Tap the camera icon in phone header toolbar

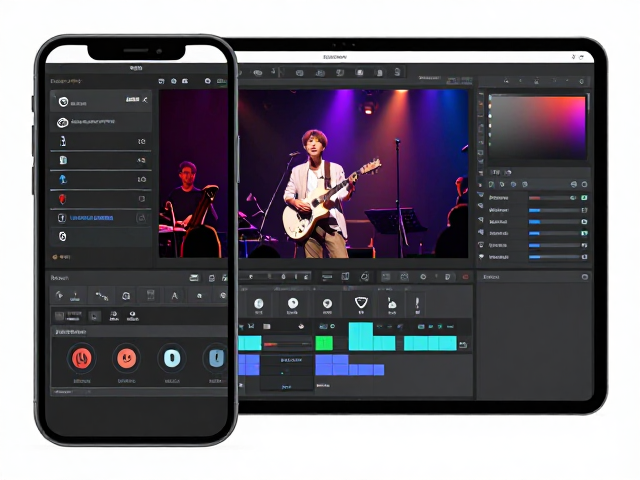click(185, 81)
